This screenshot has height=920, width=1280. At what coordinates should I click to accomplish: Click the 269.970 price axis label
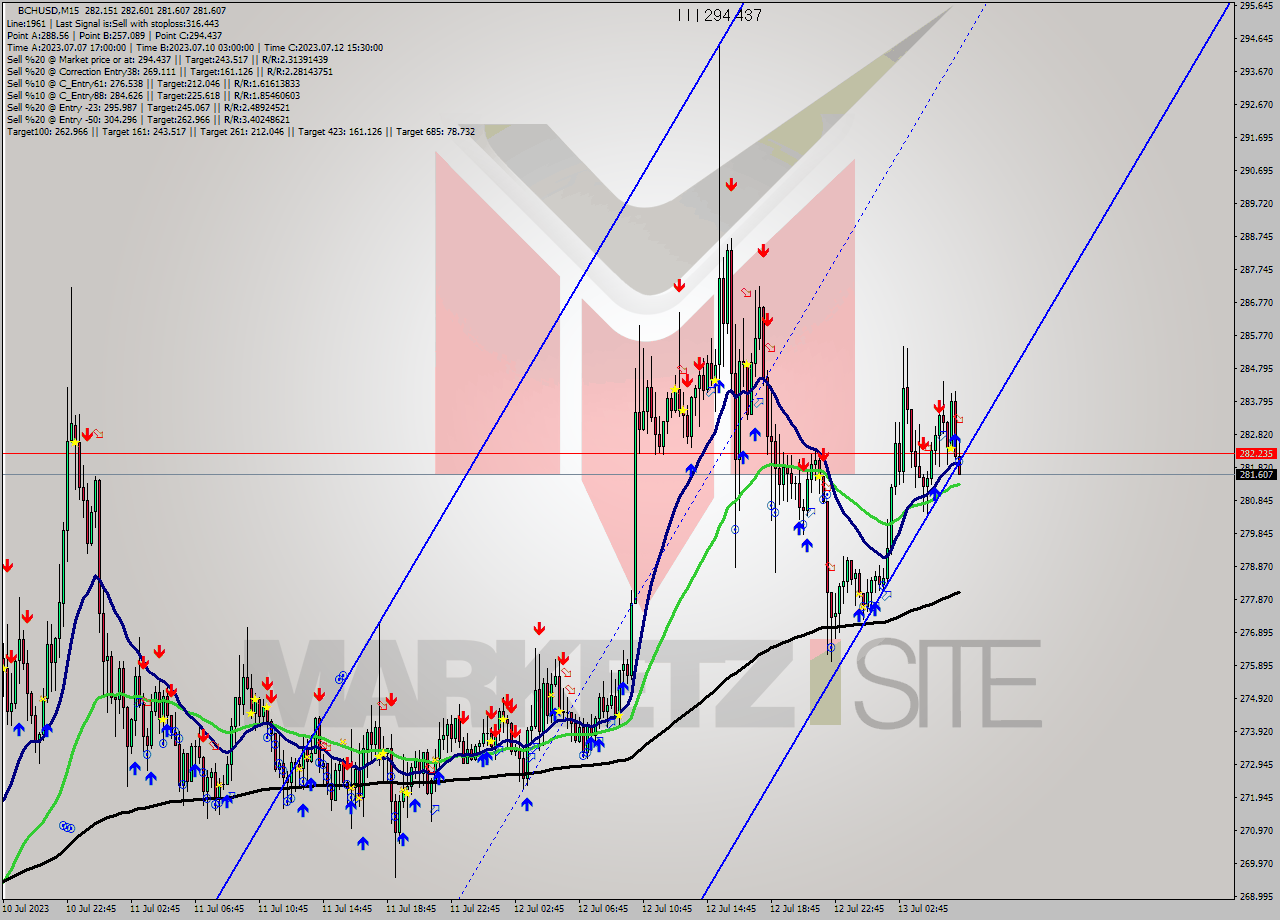(1257, 864)
